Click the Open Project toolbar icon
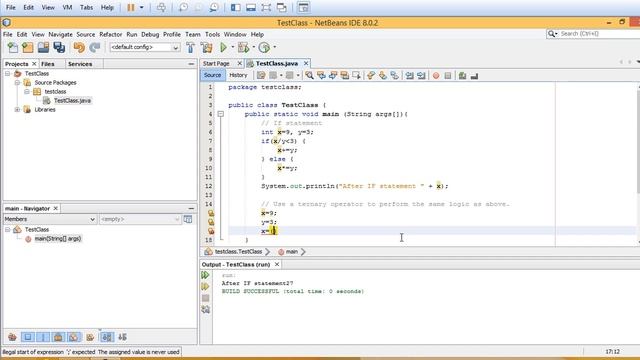 tap(43, 47)
